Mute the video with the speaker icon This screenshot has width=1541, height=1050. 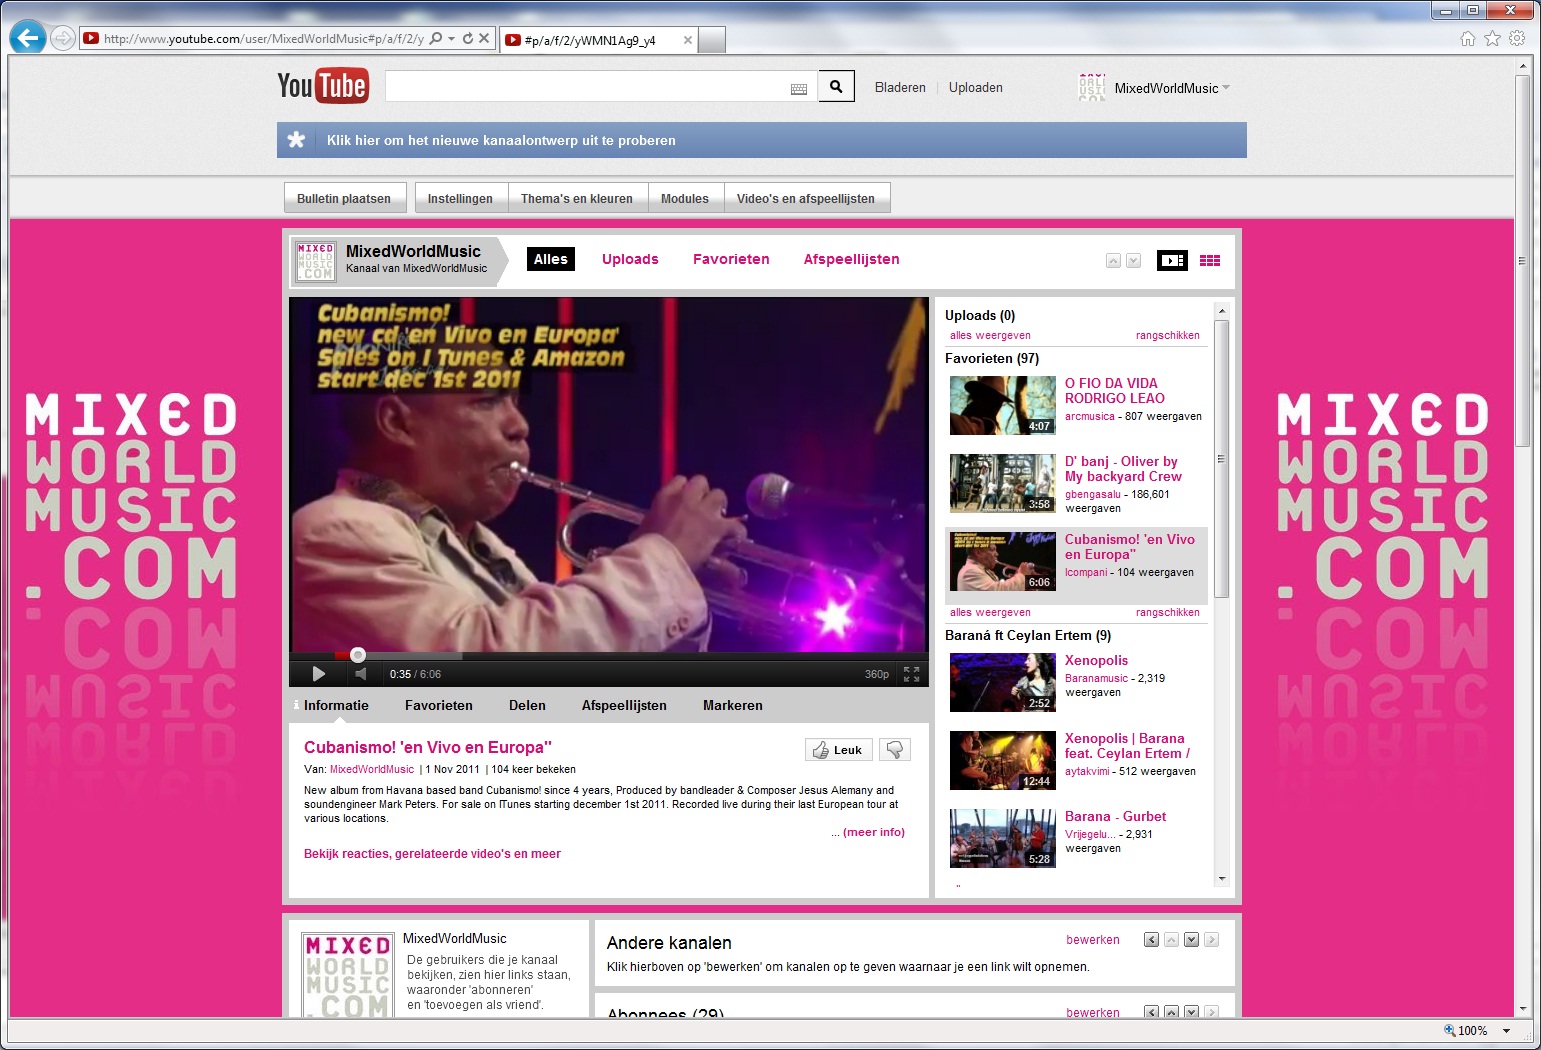[361, 674]
